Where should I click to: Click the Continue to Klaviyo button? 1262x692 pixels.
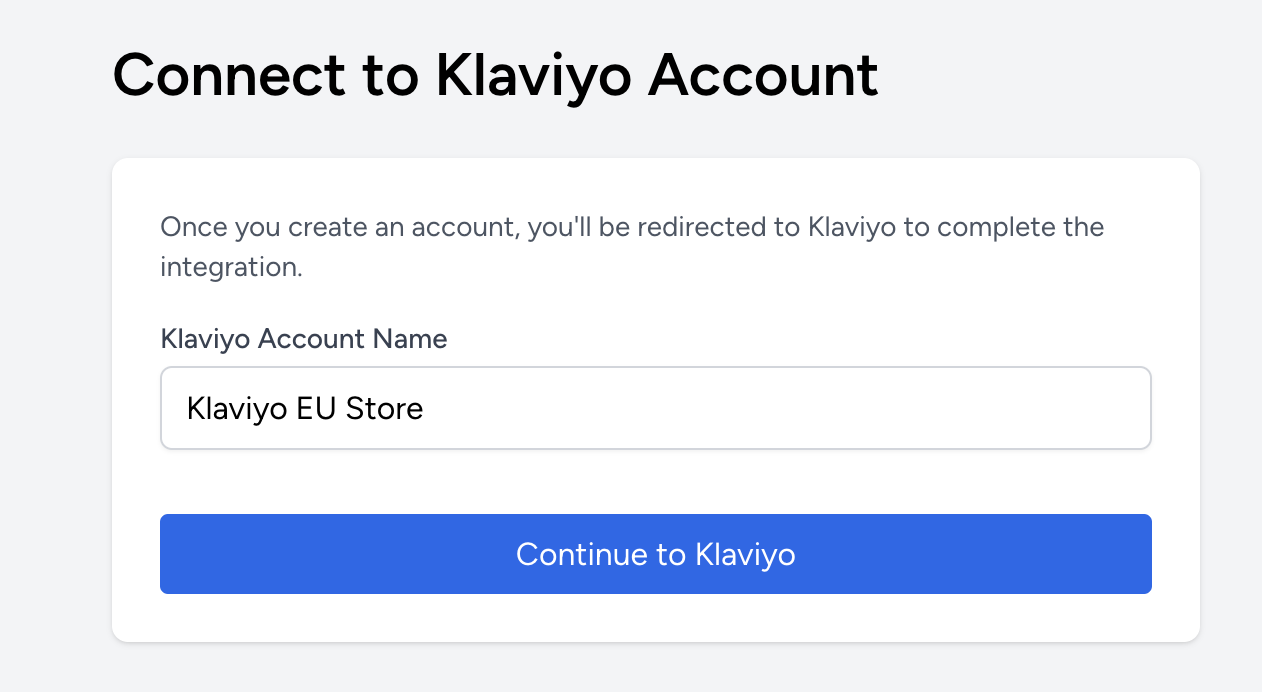click(x=655, y=554)
